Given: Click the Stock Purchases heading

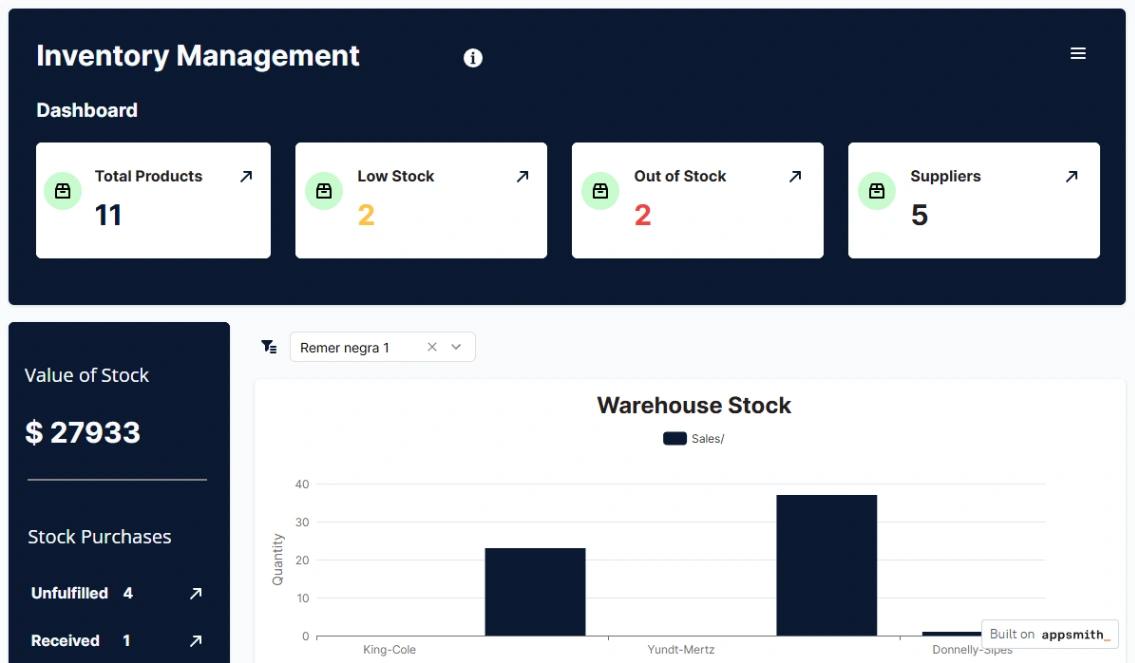Looking at the screenshot, I should point(99,537).
